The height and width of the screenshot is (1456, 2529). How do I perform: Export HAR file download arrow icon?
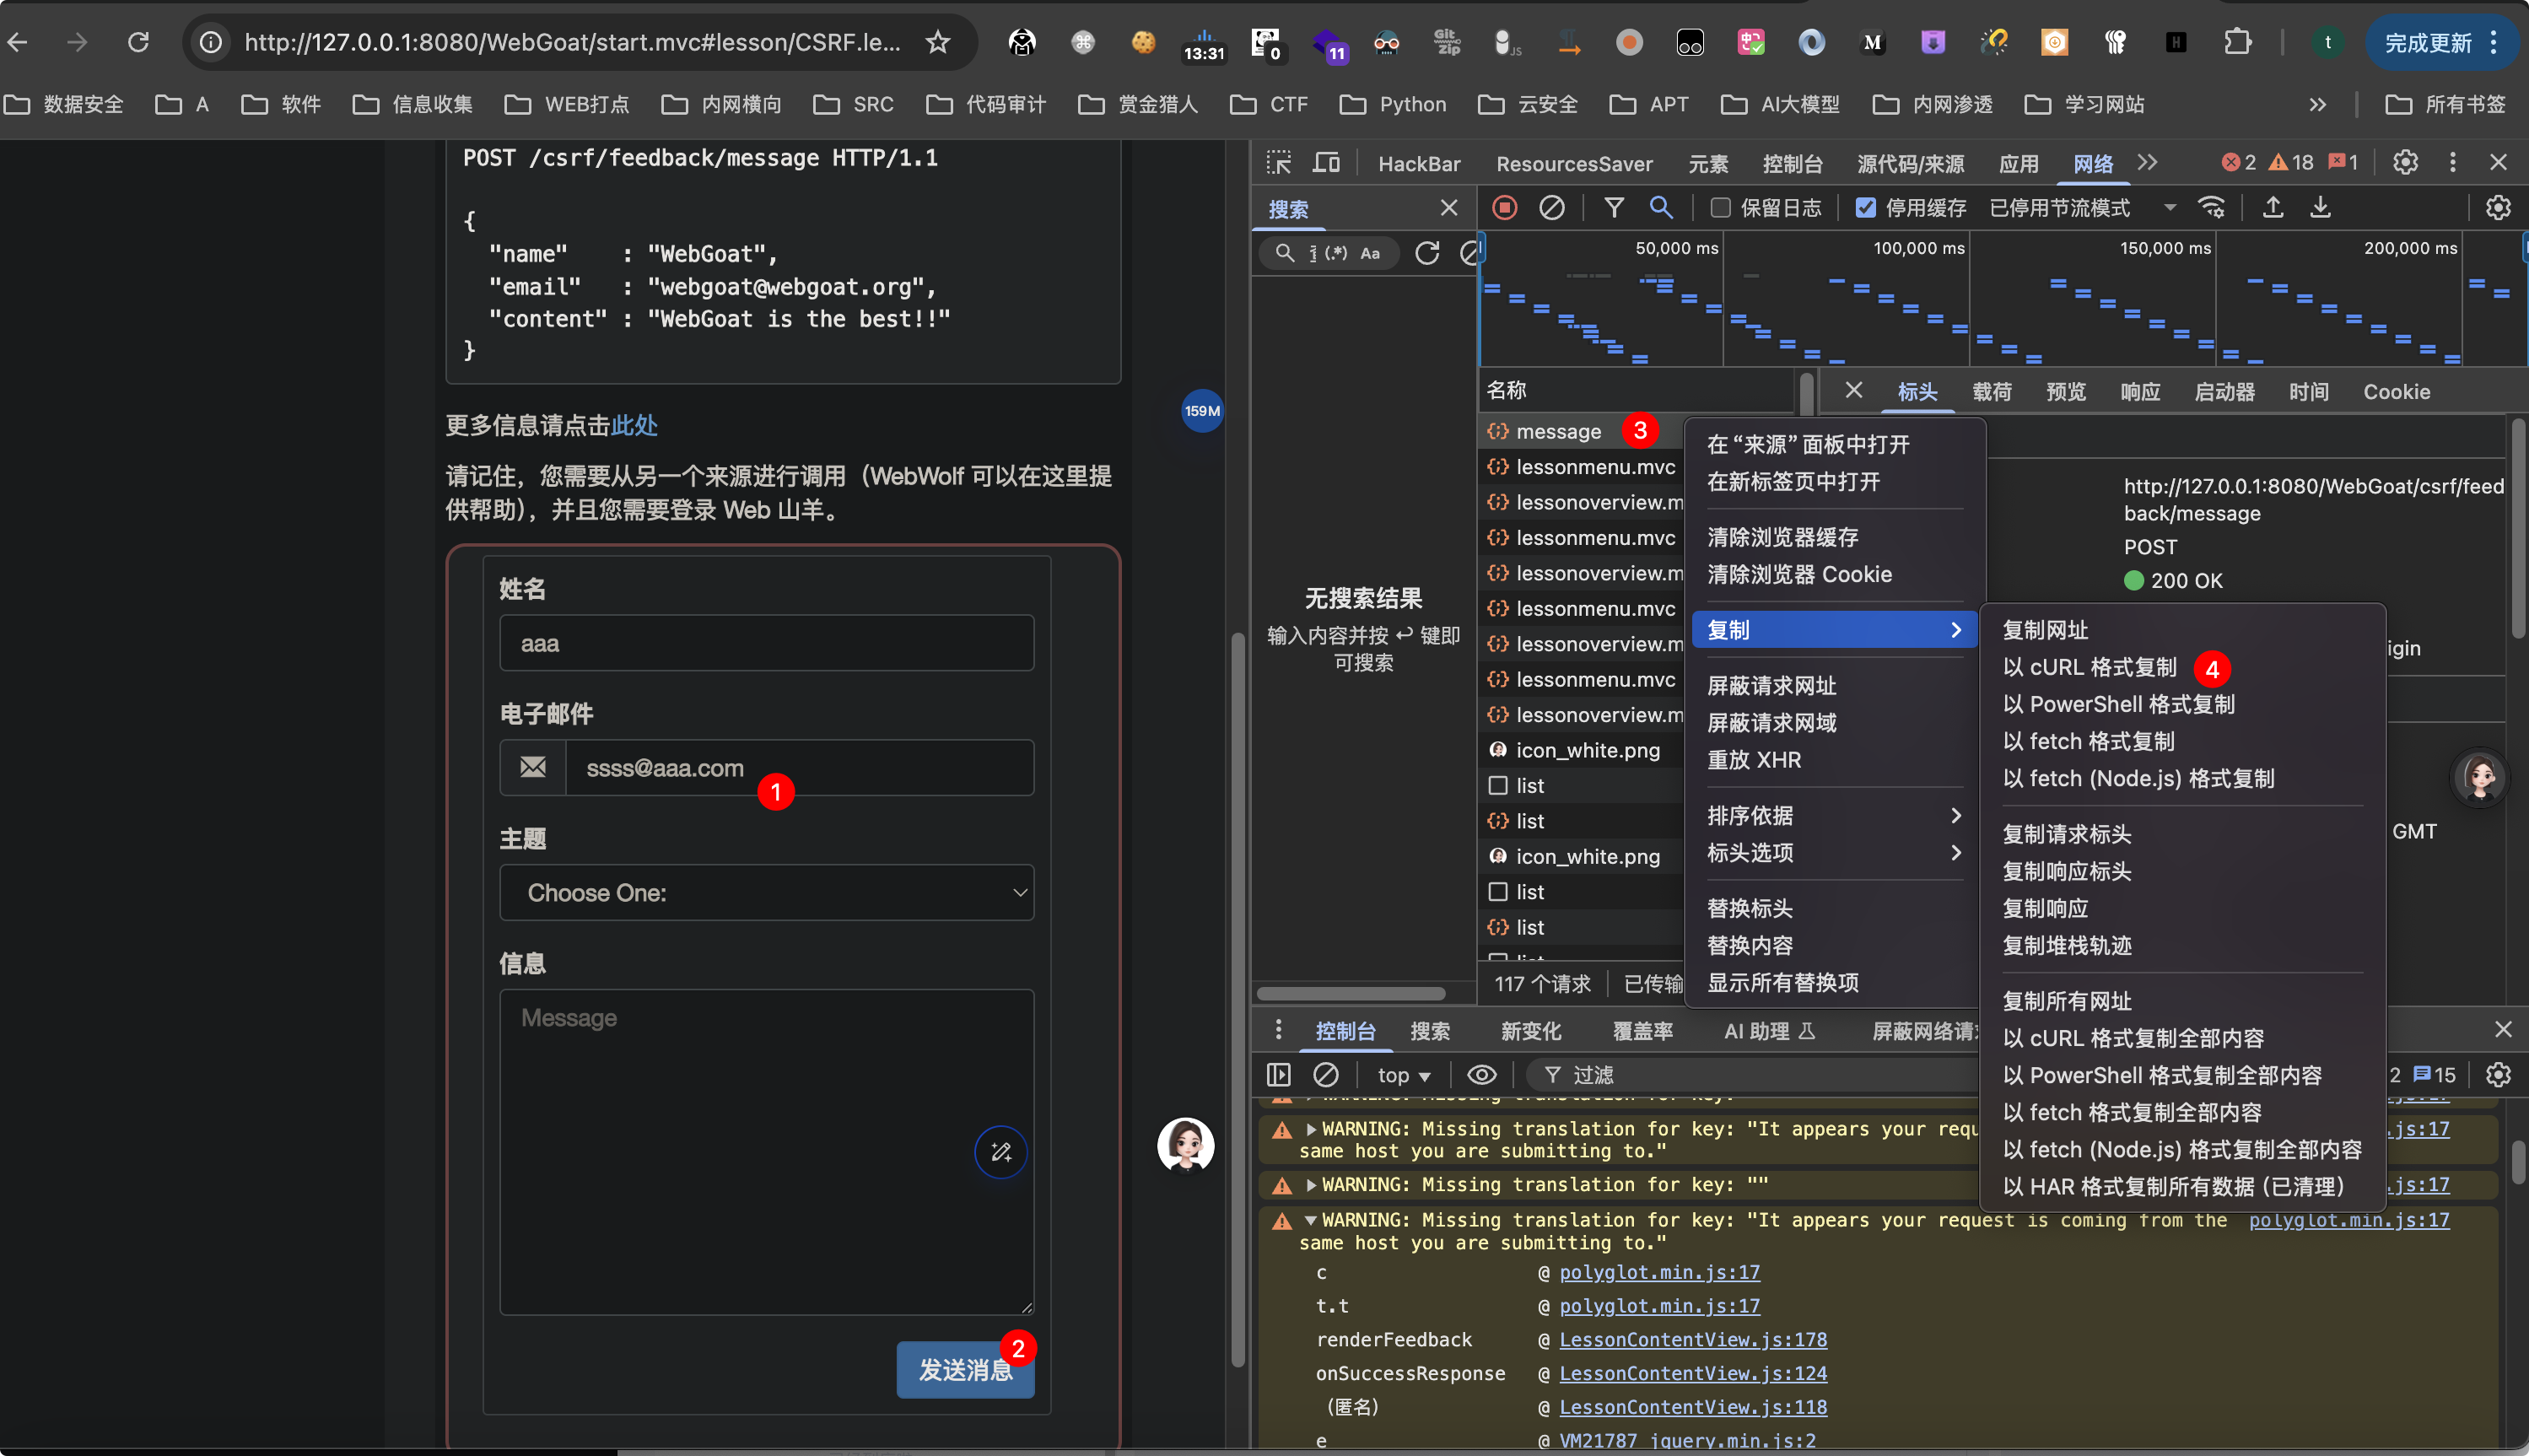[x=2320, y=207]
